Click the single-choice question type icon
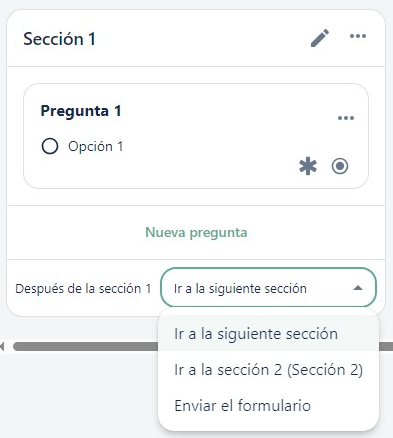The image size is (393, 438). click(x=340, y=166)
